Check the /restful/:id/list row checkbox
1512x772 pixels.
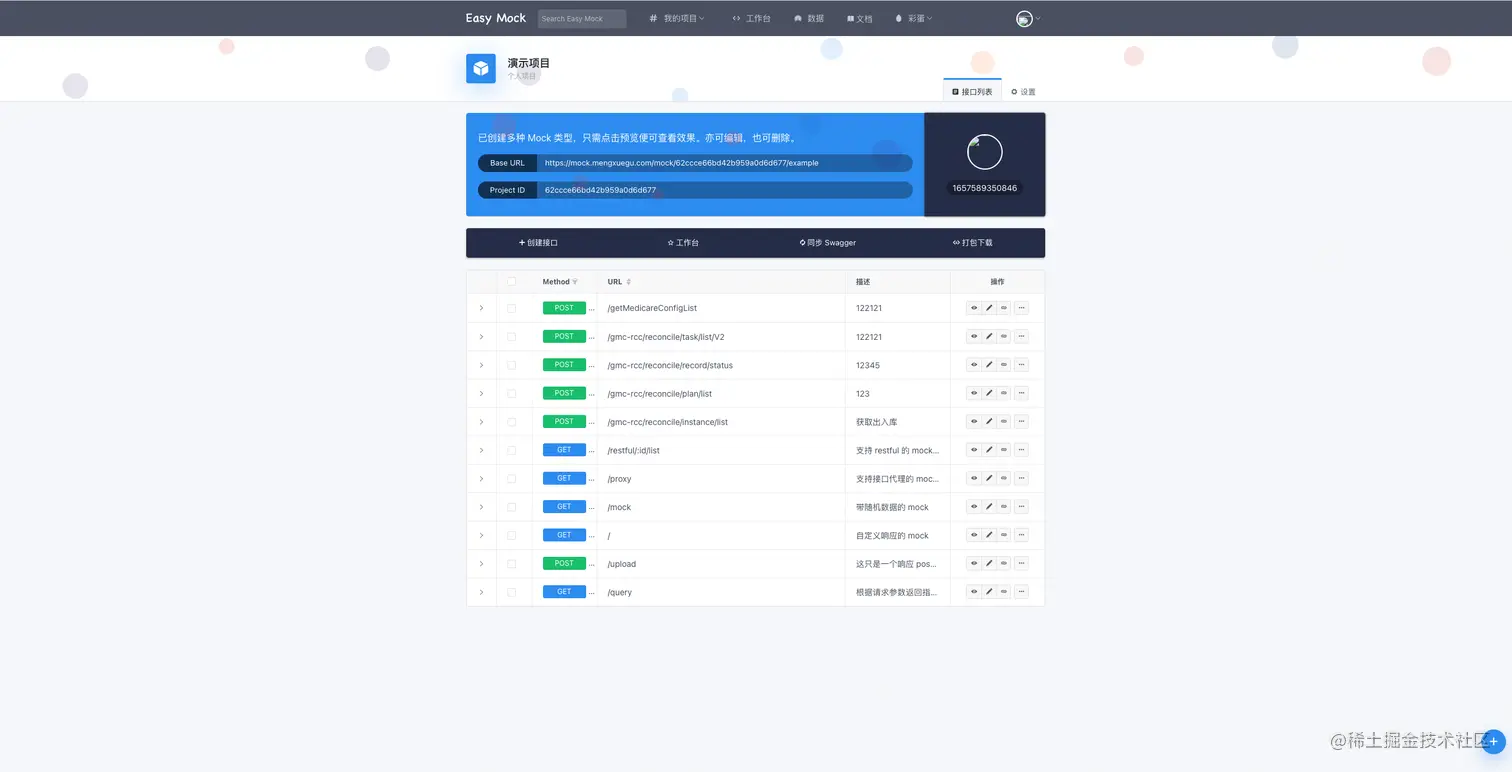point(512,450)
